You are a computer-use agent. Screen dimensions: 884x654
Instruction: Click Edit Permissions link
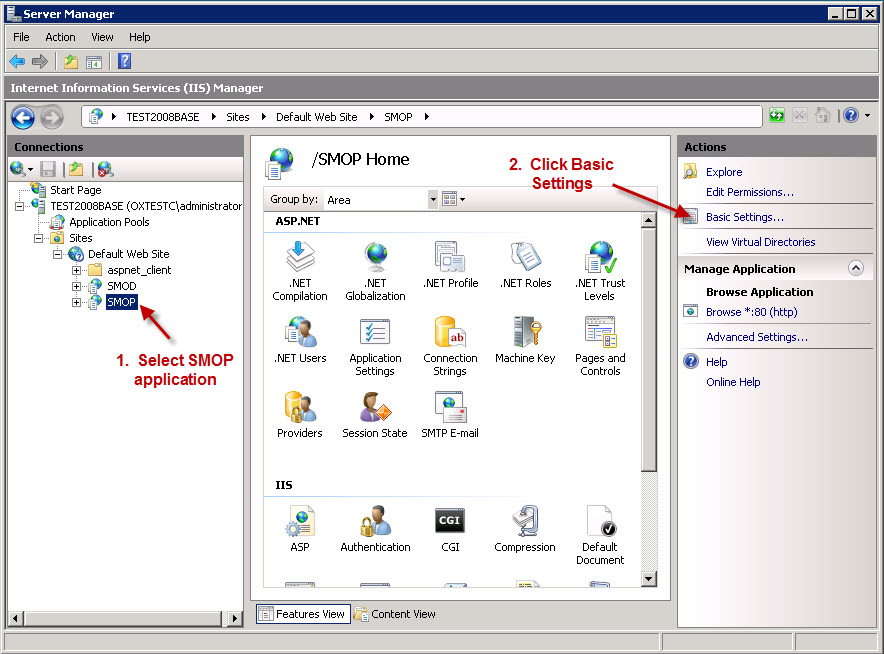tap(750, 192)
